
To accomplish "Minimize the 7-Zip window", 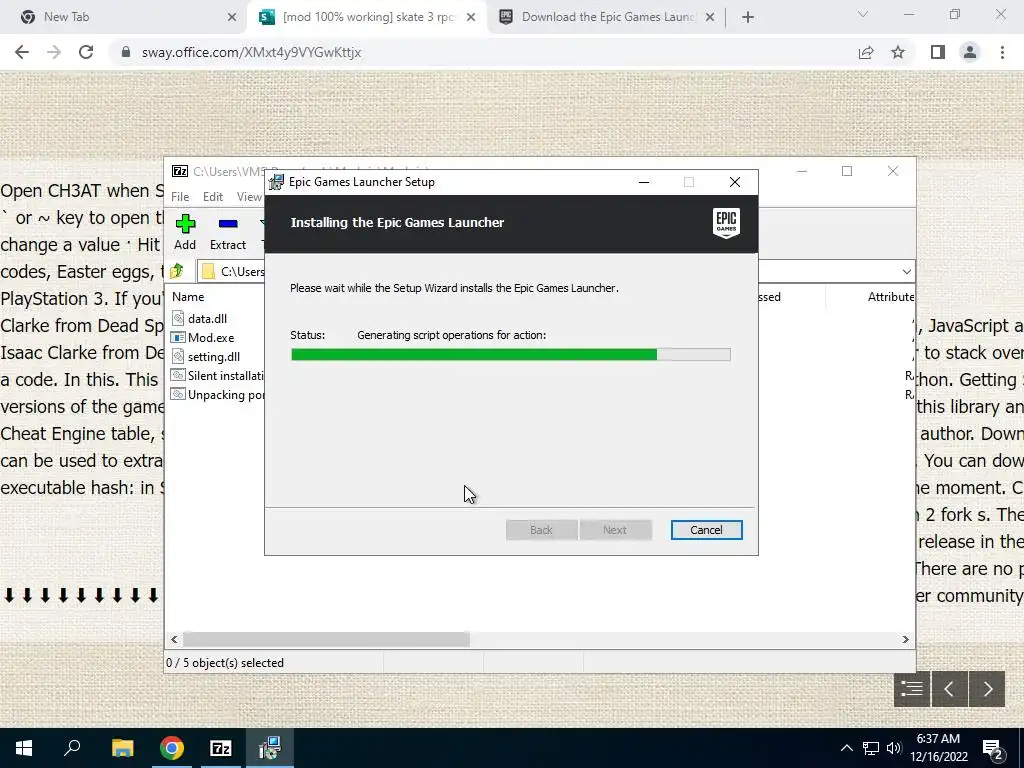I will (x=802, y=171).
